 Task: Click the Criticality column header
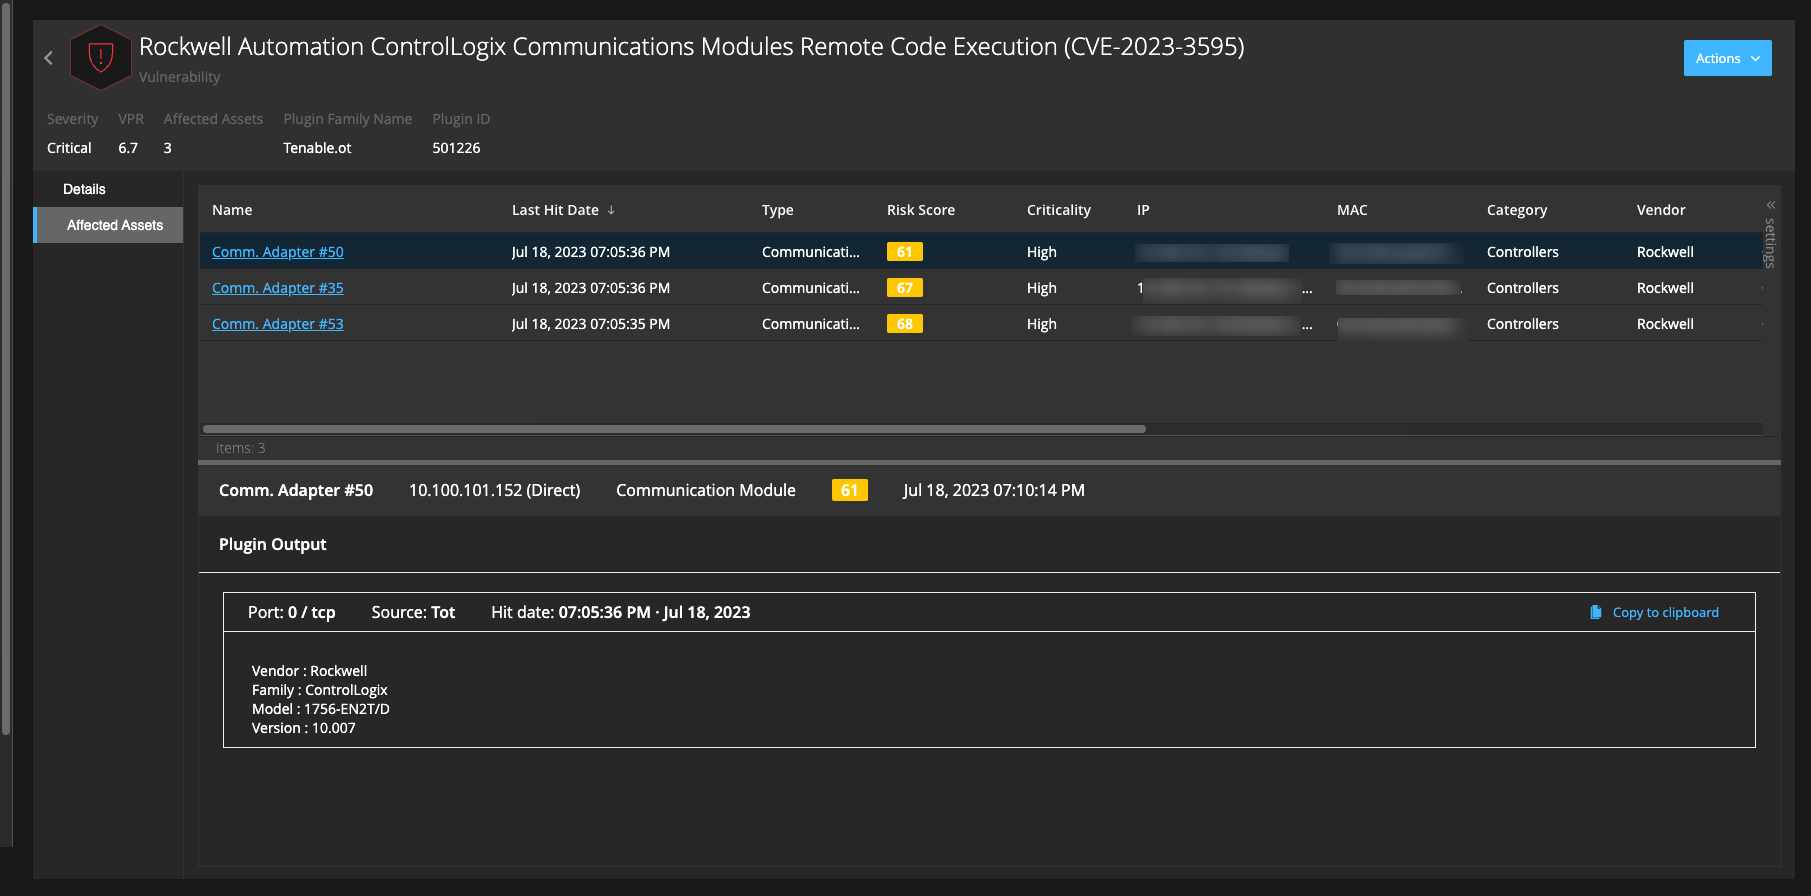tap(1058, 210)
